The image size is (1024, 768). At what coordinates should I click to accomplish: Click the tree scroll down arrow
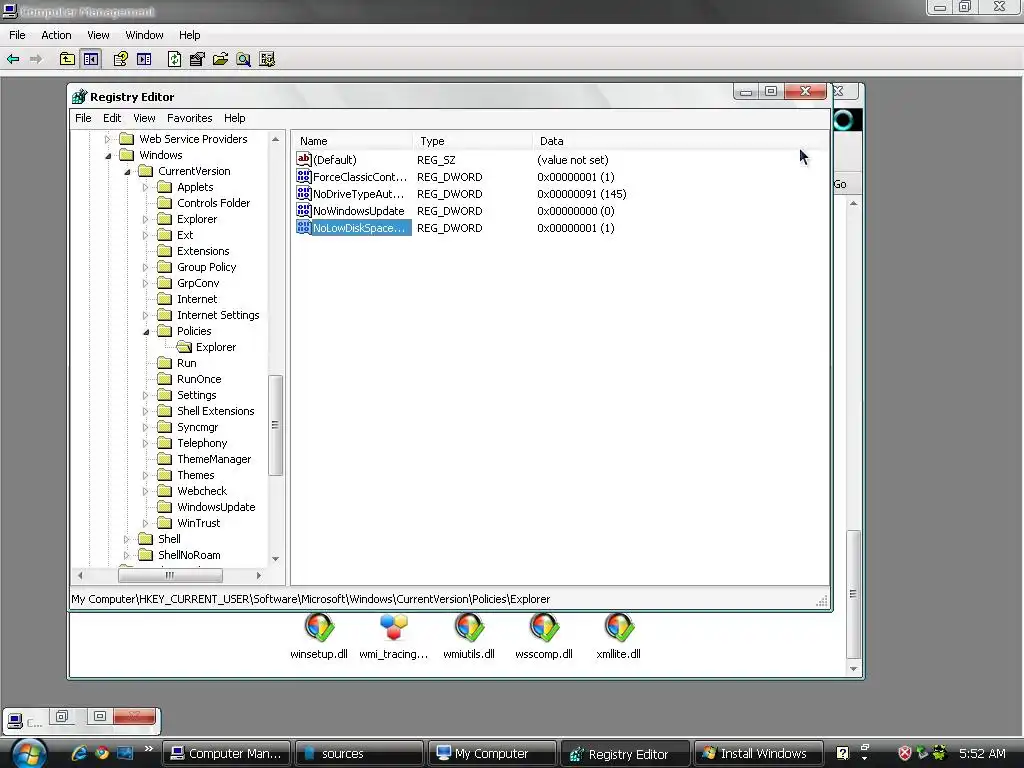coord(275,559)
